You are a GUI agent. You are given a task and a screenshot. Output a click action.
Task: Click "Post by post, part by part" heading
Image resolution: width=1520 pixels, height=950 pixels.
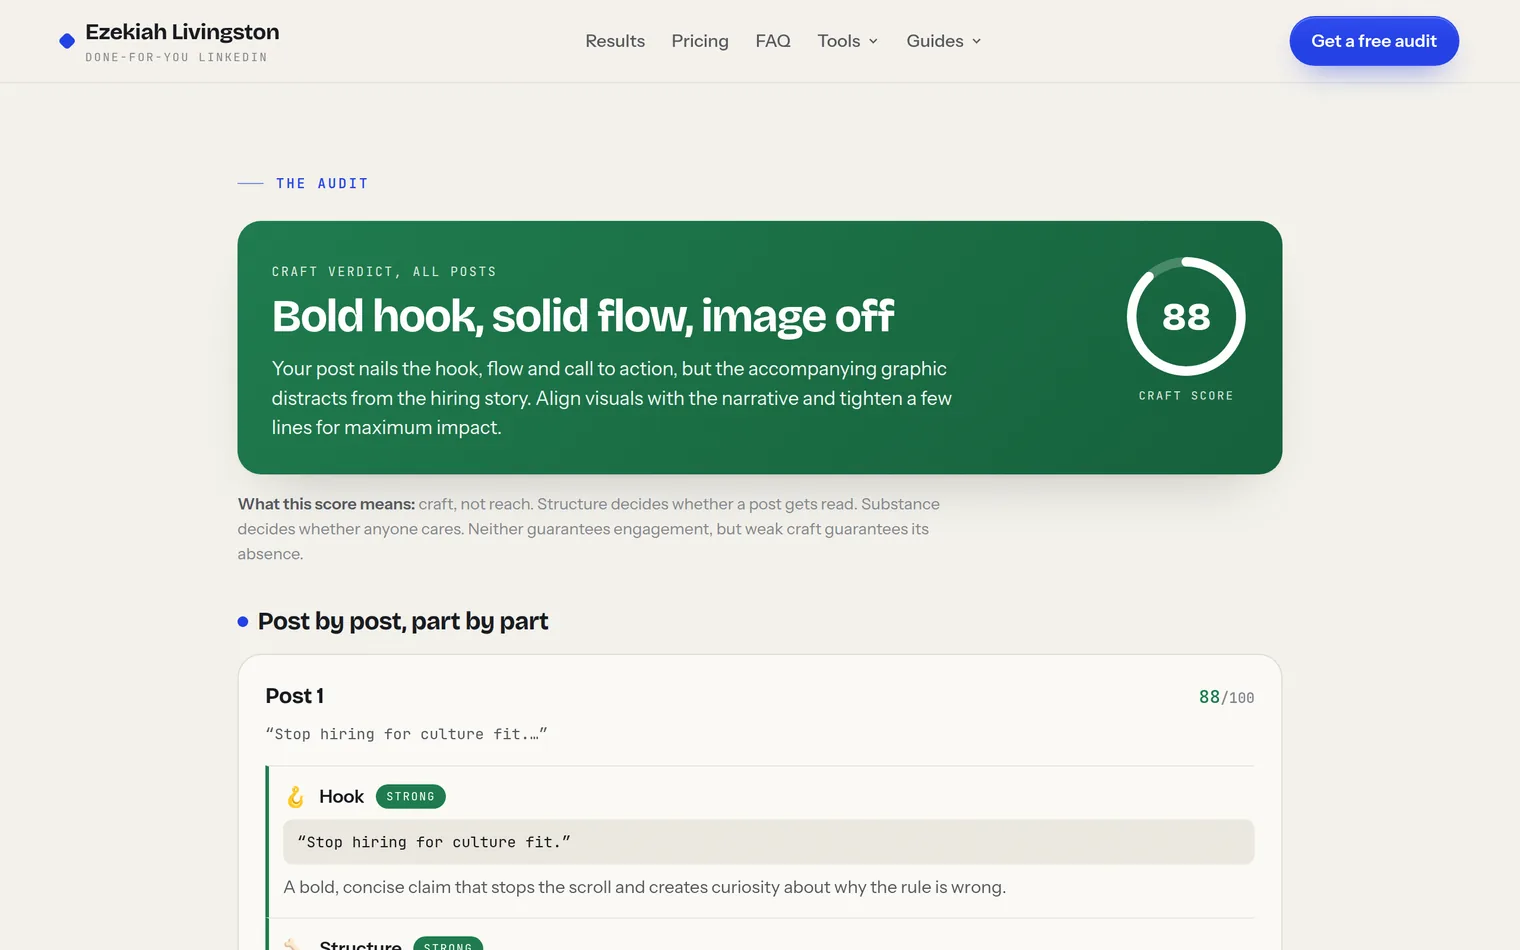(x=403, y=621)
